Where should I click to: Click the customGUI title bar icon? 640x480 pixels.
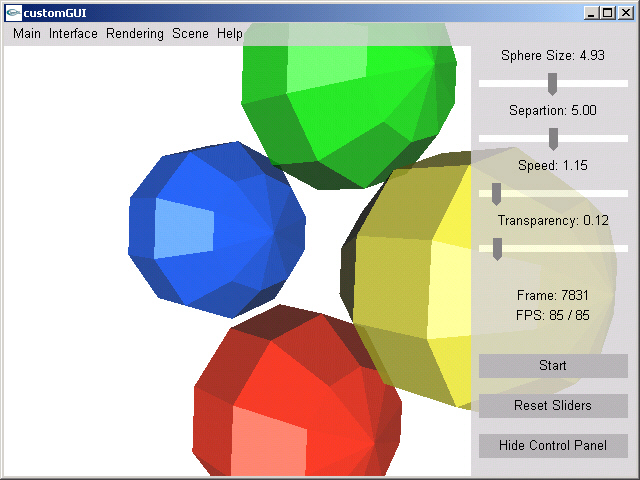point(13,13)
